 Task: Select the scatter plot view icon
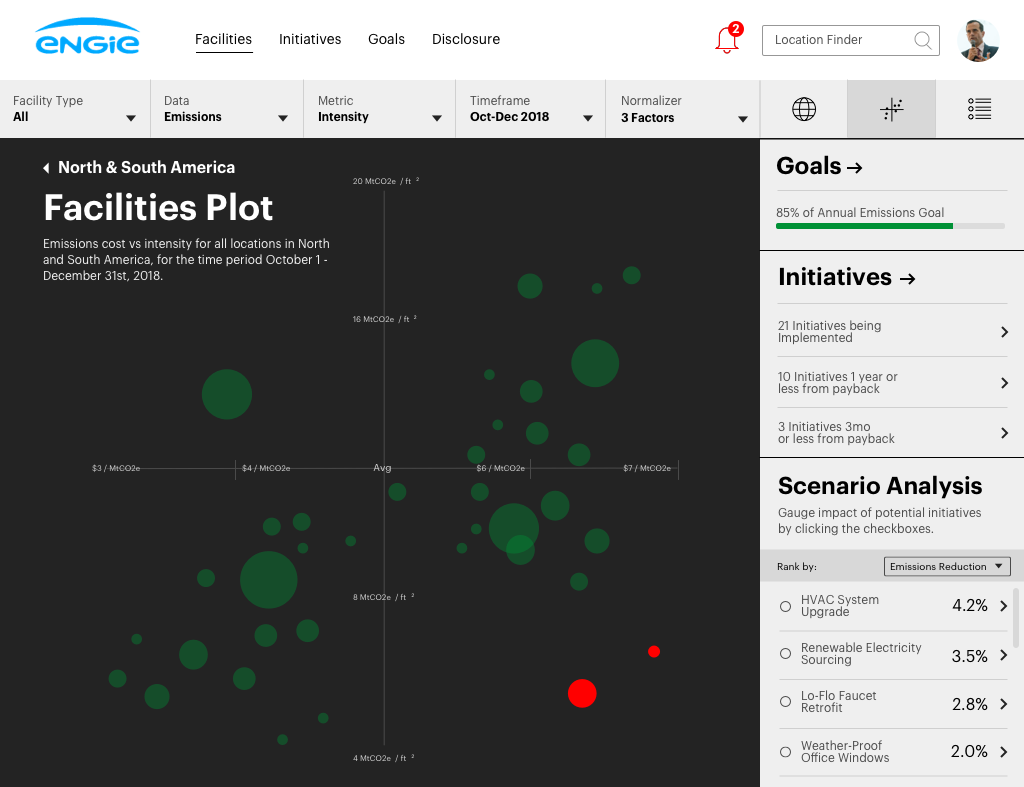click(x=890, y=109)
